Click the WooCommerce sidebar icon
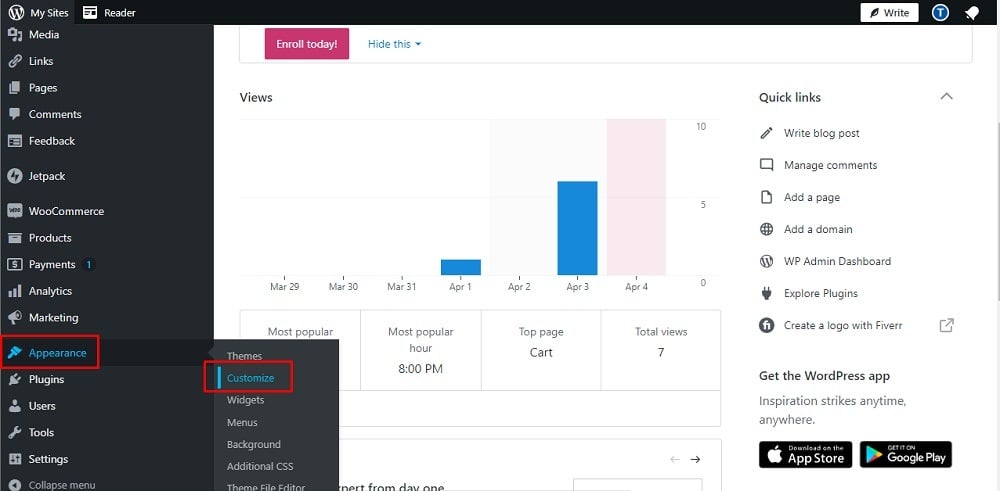Viewport: 1000px width, 491px height. [15, 211]
